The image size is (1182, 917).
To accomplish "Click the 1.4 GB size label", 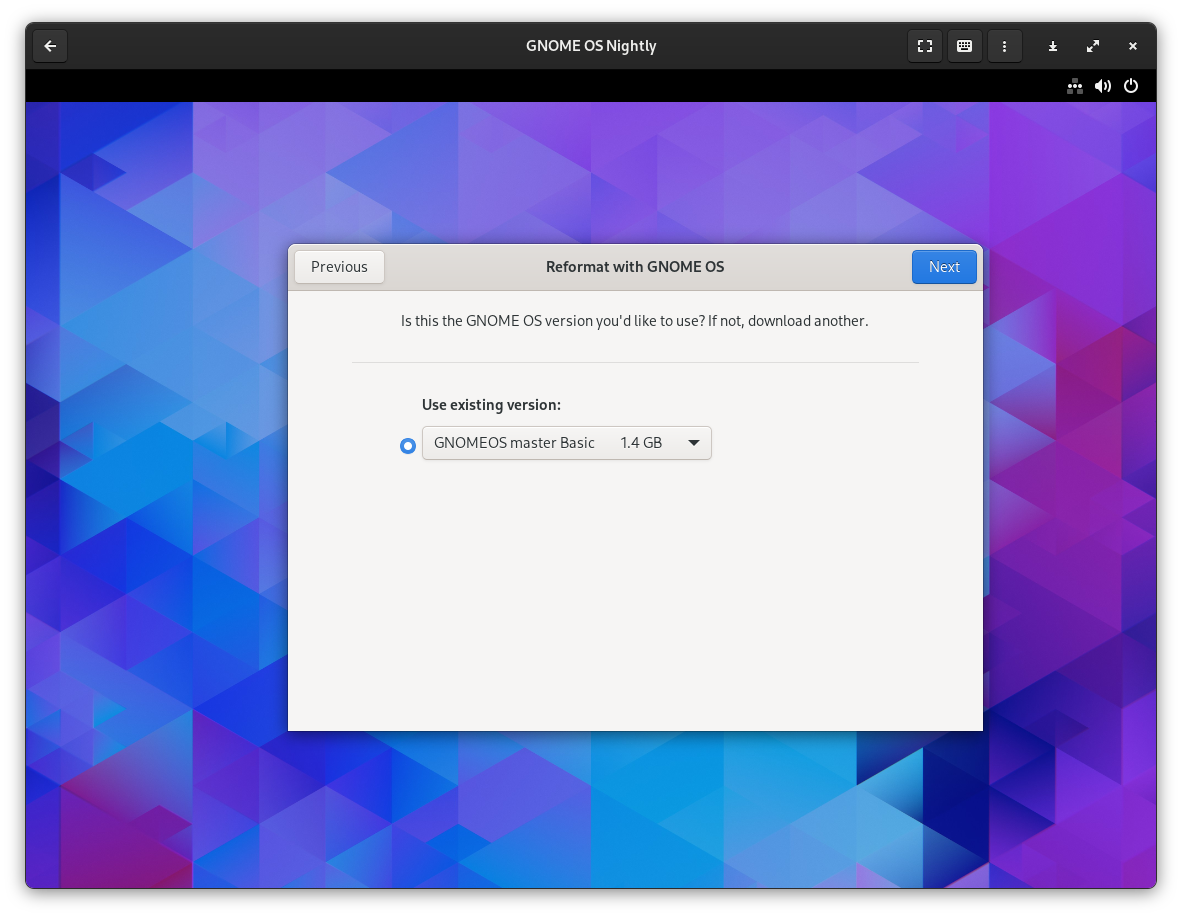I will click(x=642, y=443).
